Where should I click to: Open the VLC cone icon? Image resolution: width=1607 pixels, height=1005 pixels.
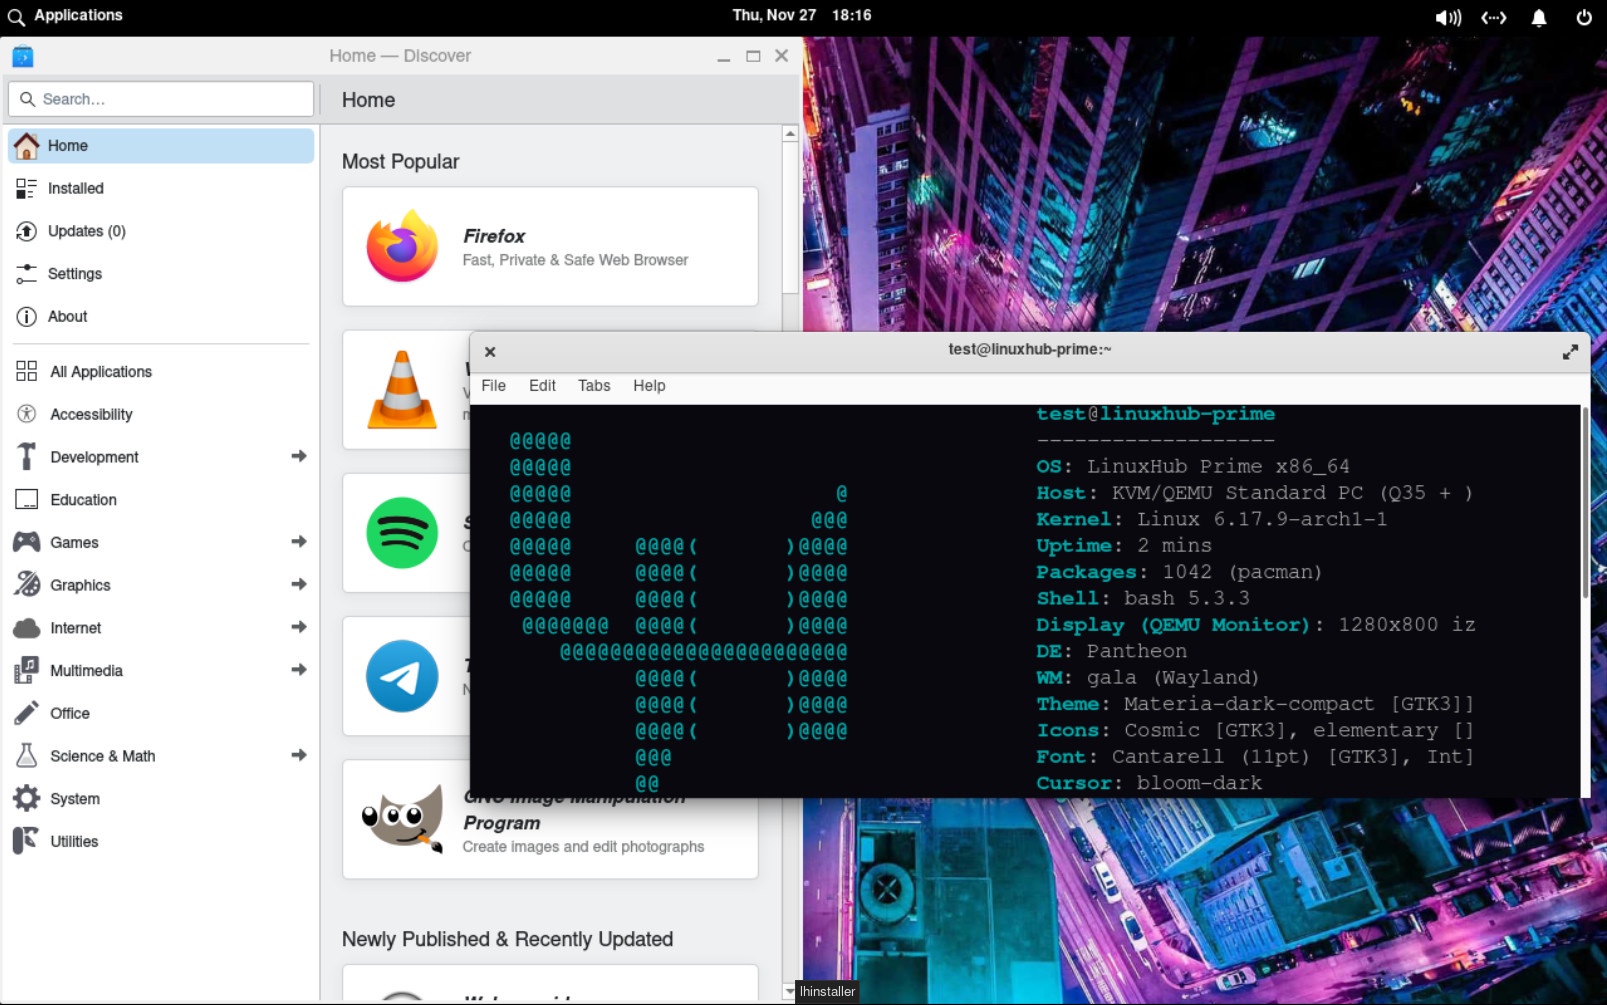click(402, 390)
